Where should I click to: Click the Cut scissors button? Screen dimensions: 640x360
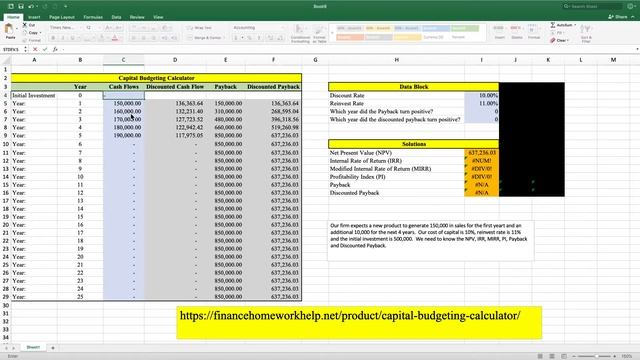[x=29, y=25]
